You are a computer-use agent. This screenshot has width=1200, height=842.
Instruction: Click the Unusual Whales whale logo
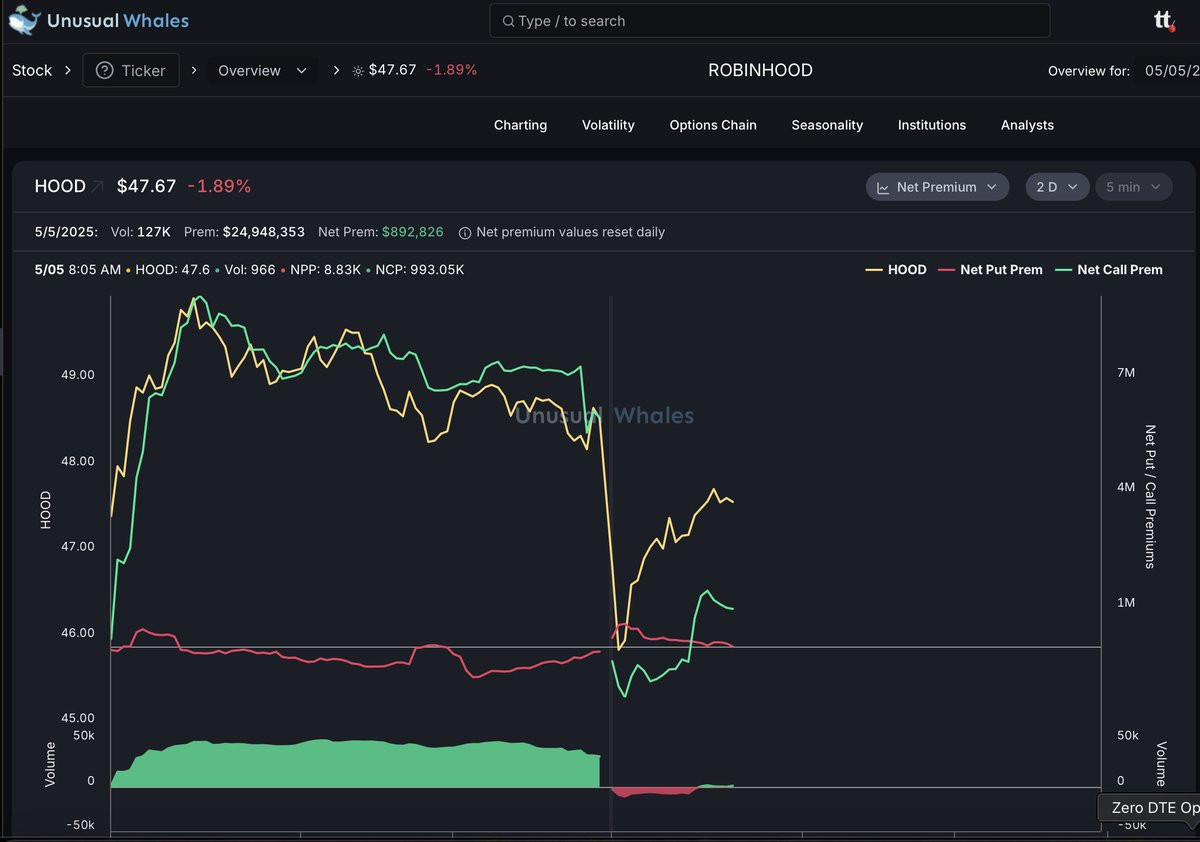coord(25,20)
